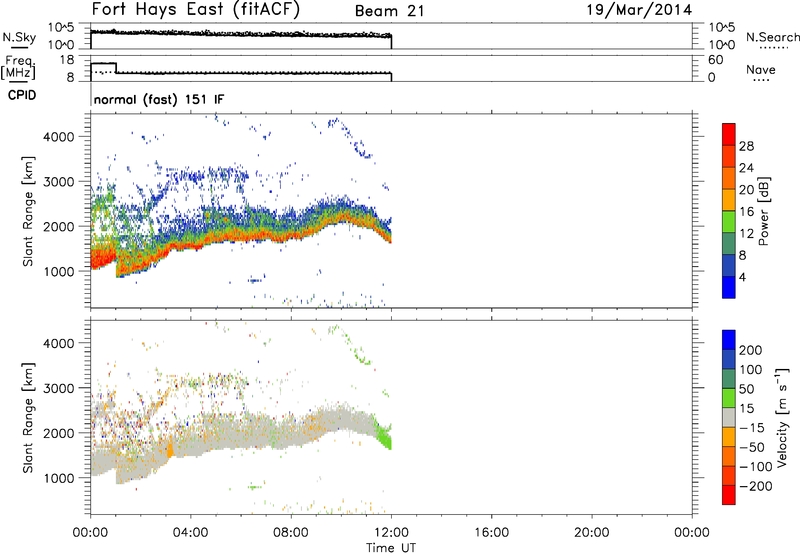Click the "200" label on velocity color bar
The height and width of the screenshot is (554, 800).
[x=751, y=350]
